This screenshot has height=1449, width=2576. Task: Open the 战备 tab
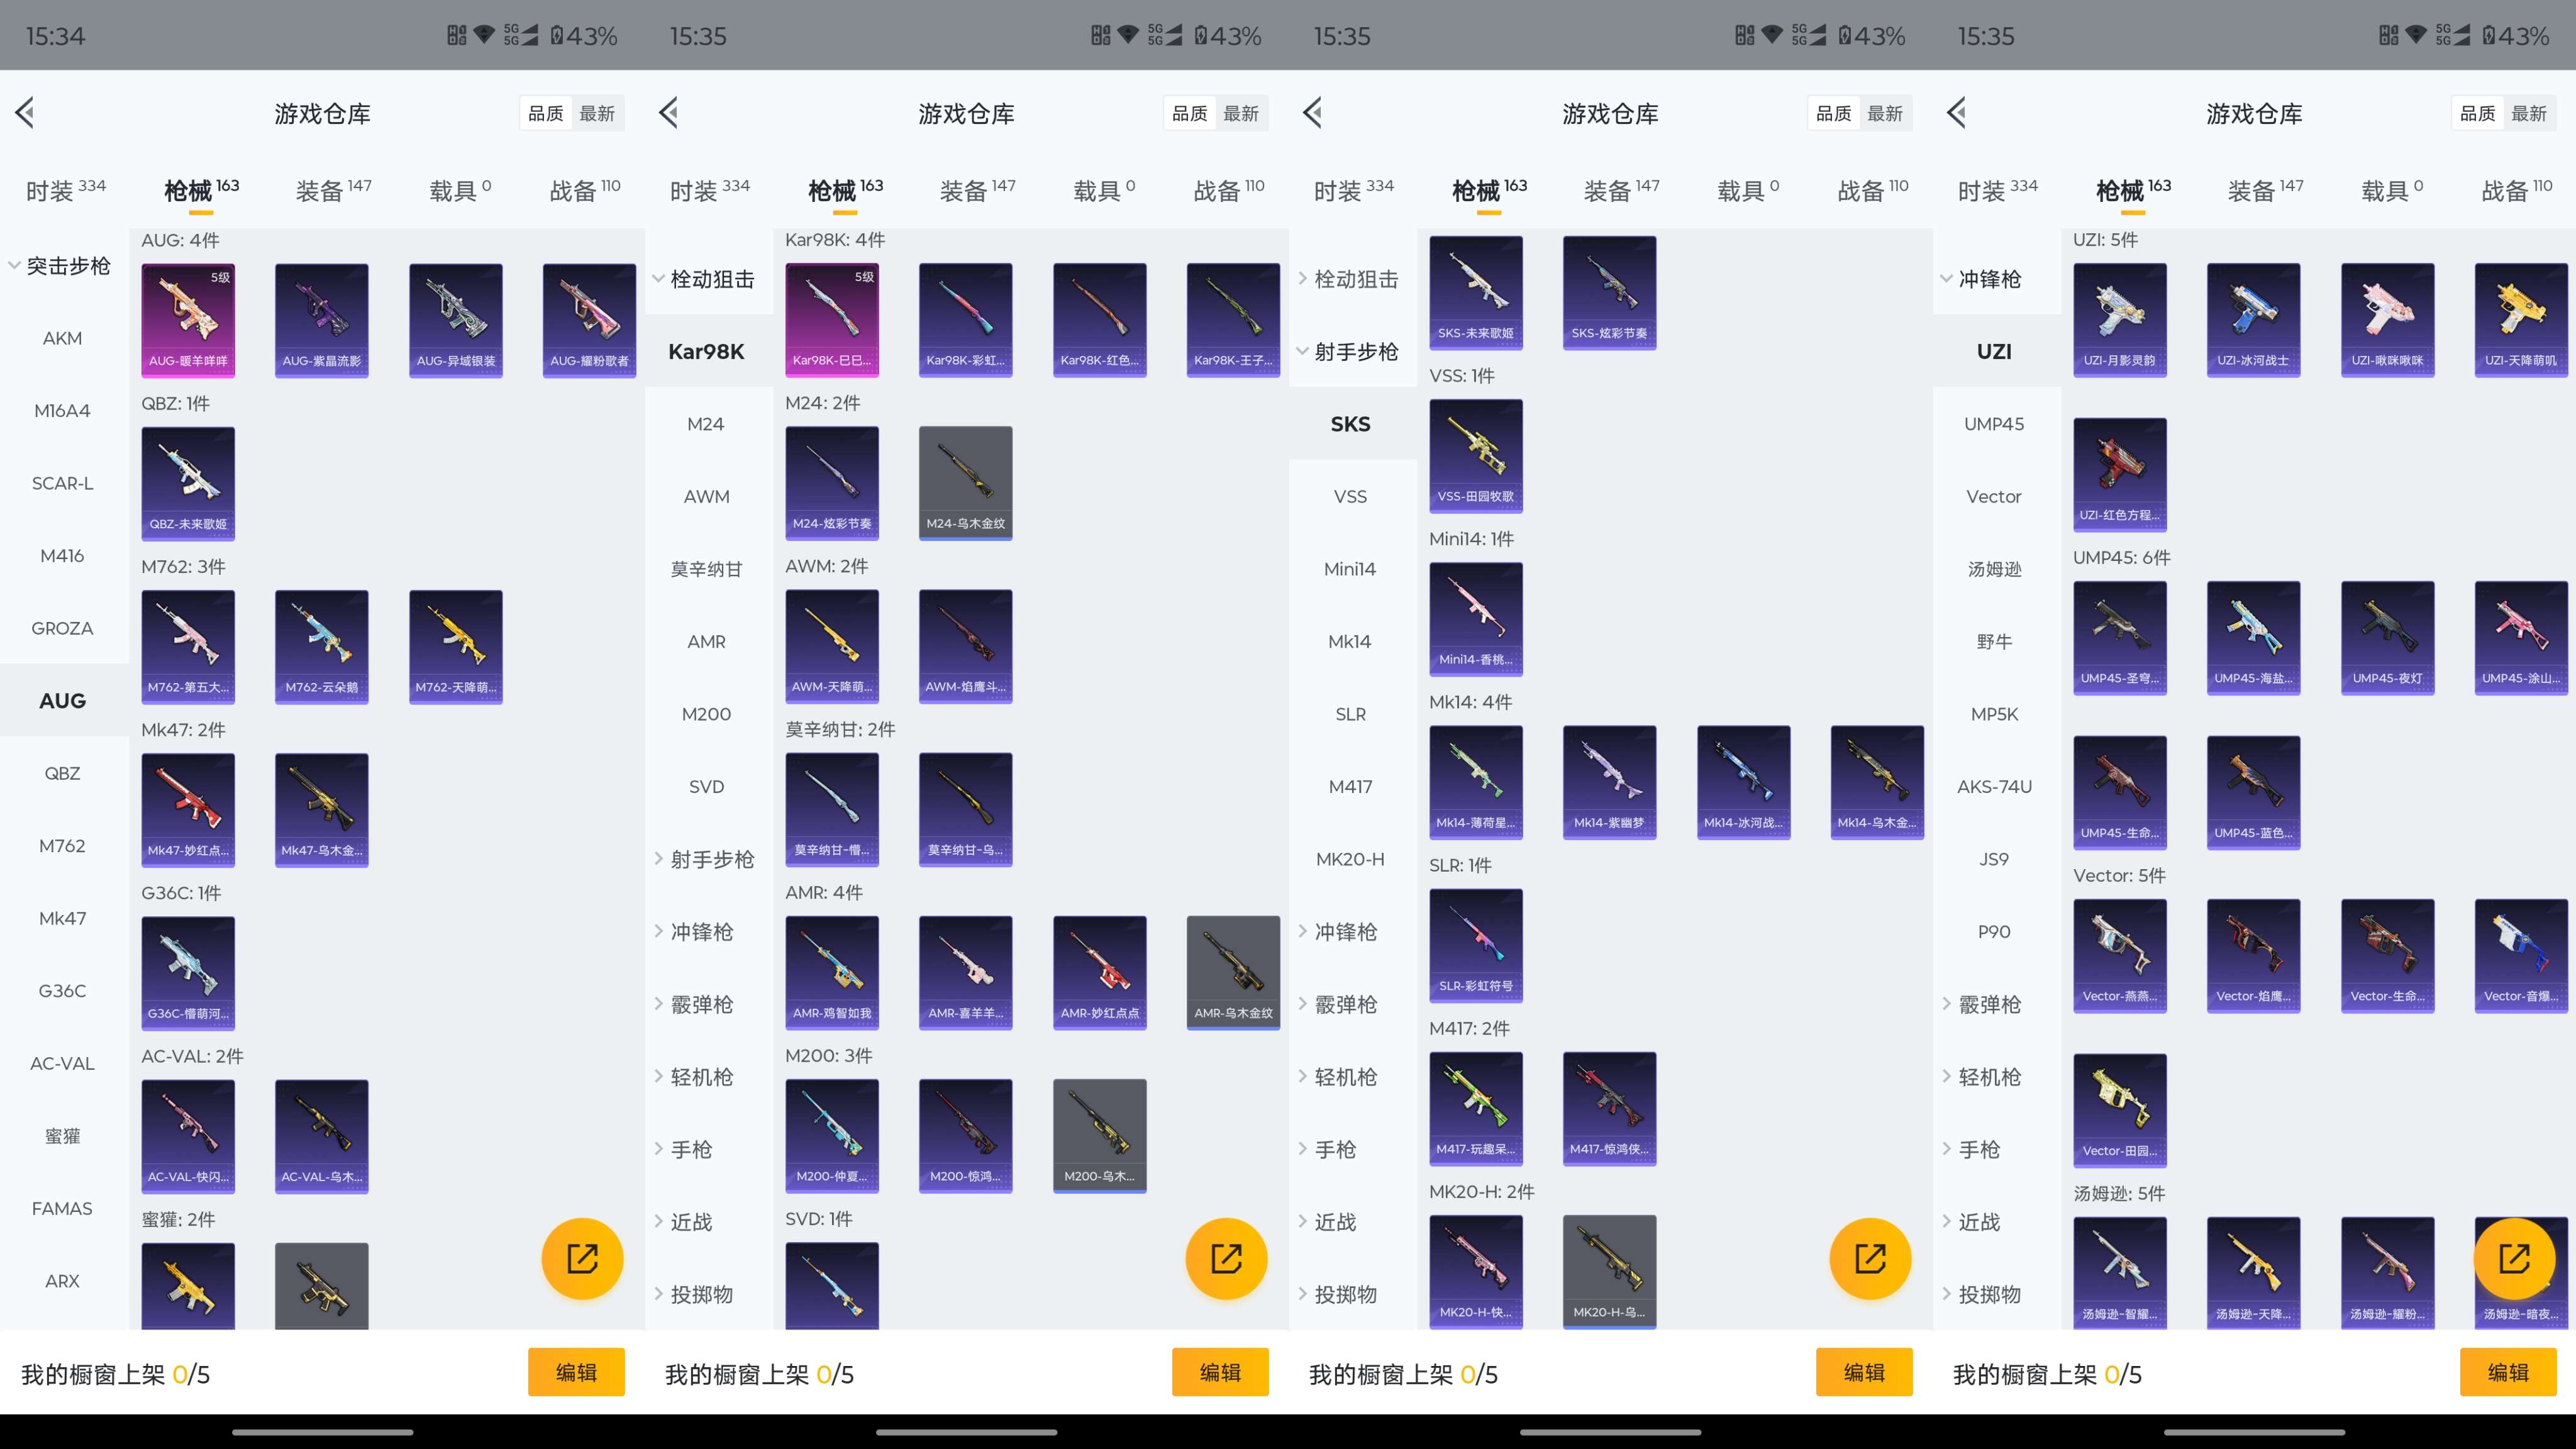point(578,189)
